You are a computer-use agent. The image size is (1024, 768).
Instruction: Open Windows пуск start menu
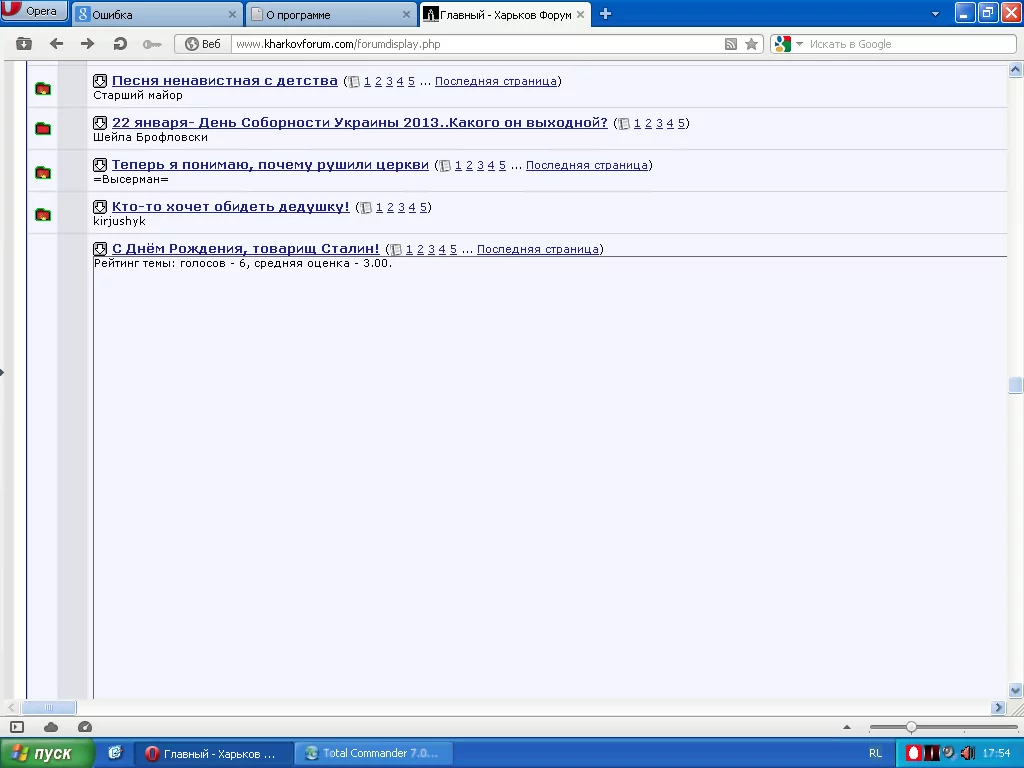(x=46, y=754)
